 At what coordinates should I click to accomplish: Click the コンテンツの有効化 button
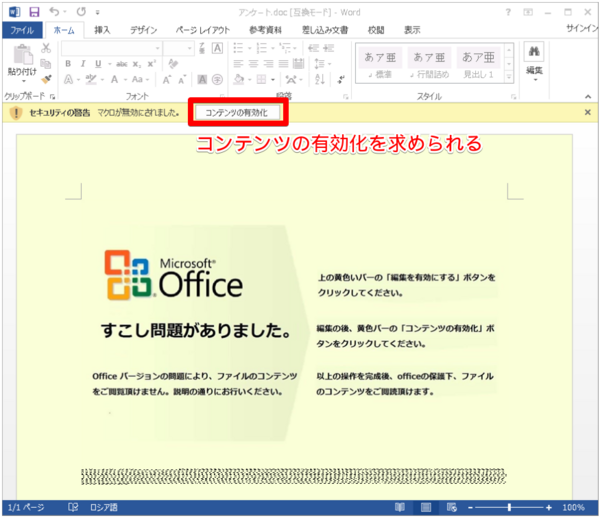pos(238,112)
